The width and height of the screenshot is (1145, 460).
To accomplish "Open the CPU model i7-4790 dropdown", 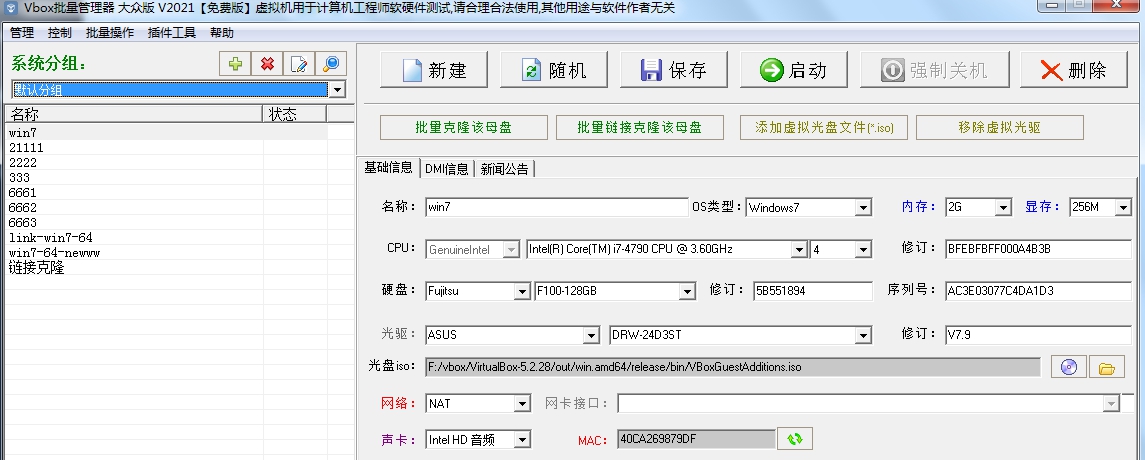I will tap(799, 250).
